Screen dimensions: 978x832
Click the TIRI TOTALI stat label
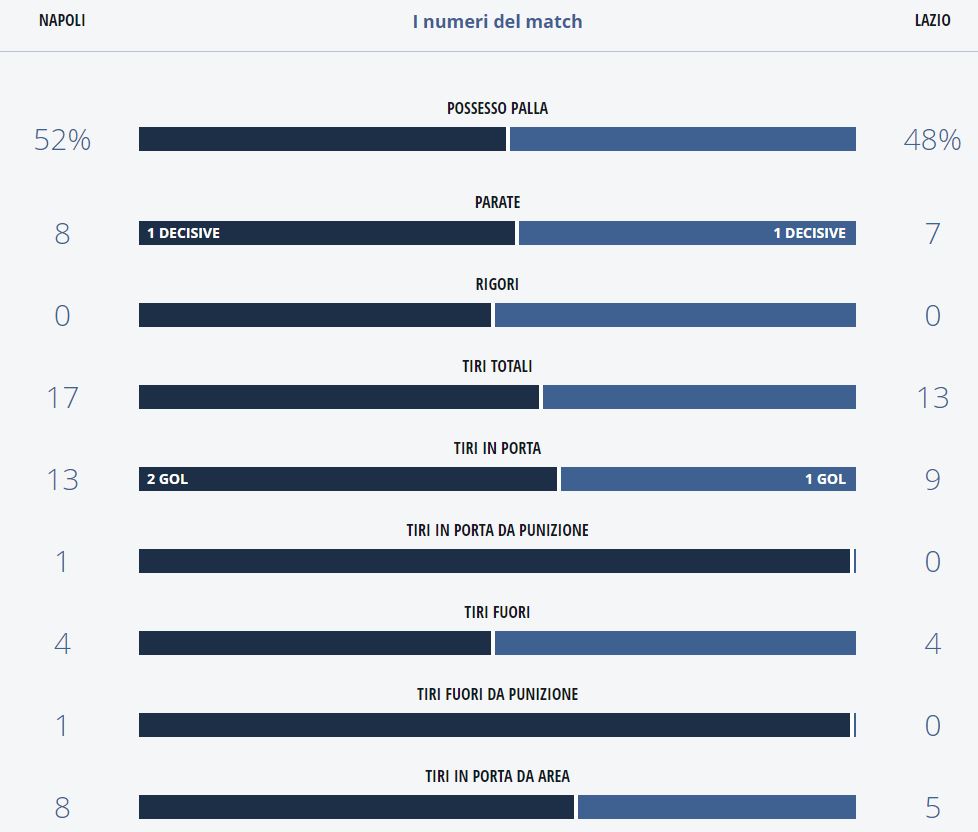(x=497, y=366)
